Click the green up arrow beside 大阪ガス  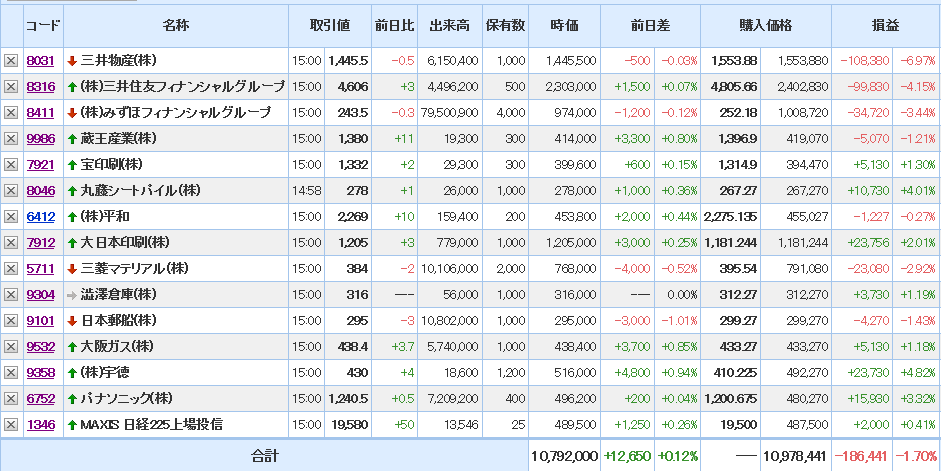coord(72,346)
